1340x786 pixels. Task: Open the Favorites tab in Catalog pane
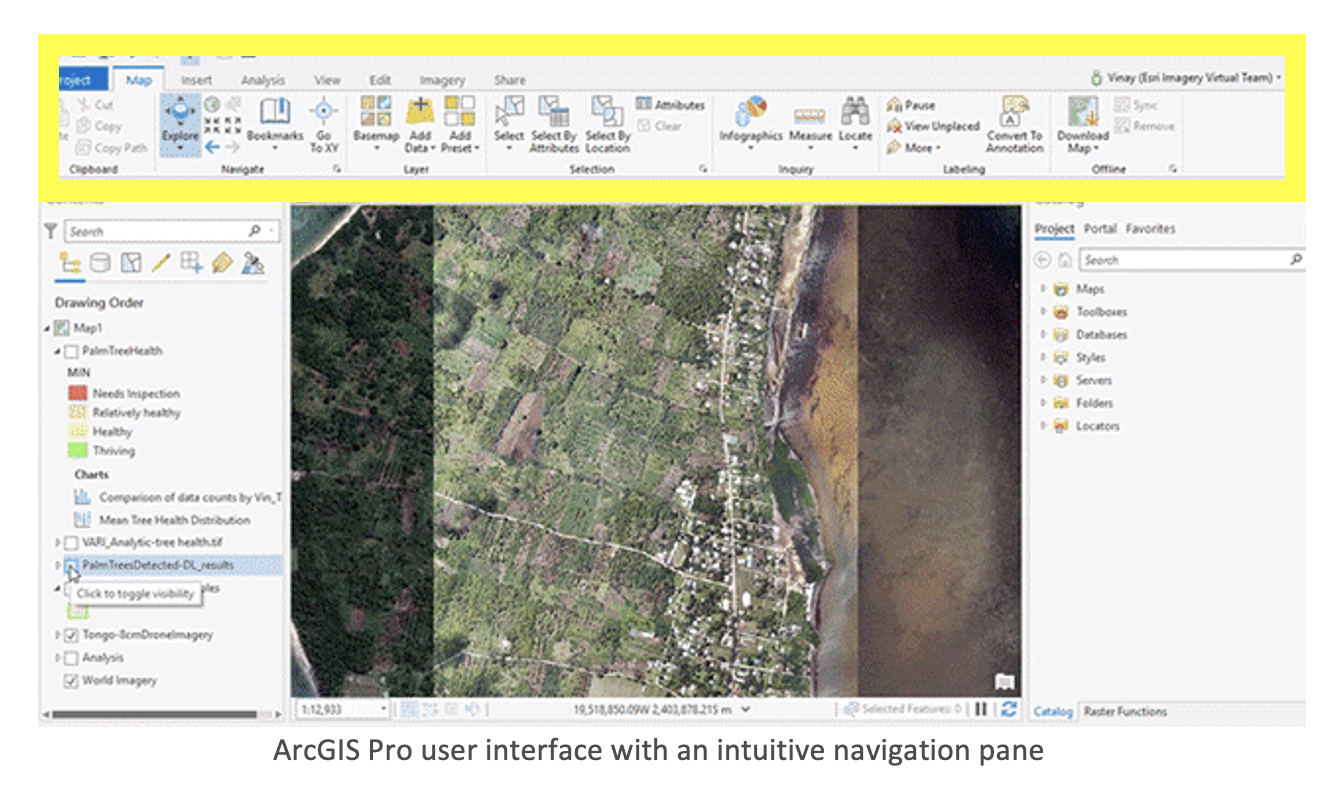(1151, 229)
